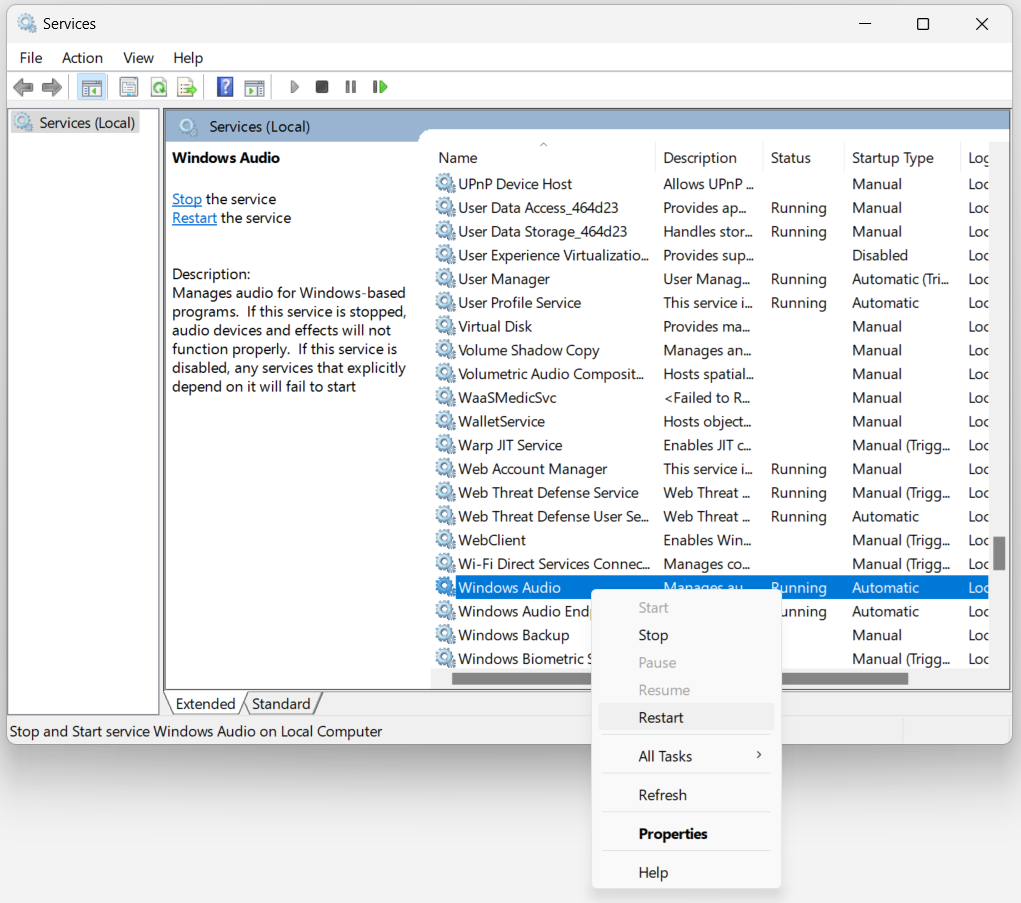Click the Show/Hide Console Tree toolbar icon
The image size is (1021, 903).
(x=92, y=87)
